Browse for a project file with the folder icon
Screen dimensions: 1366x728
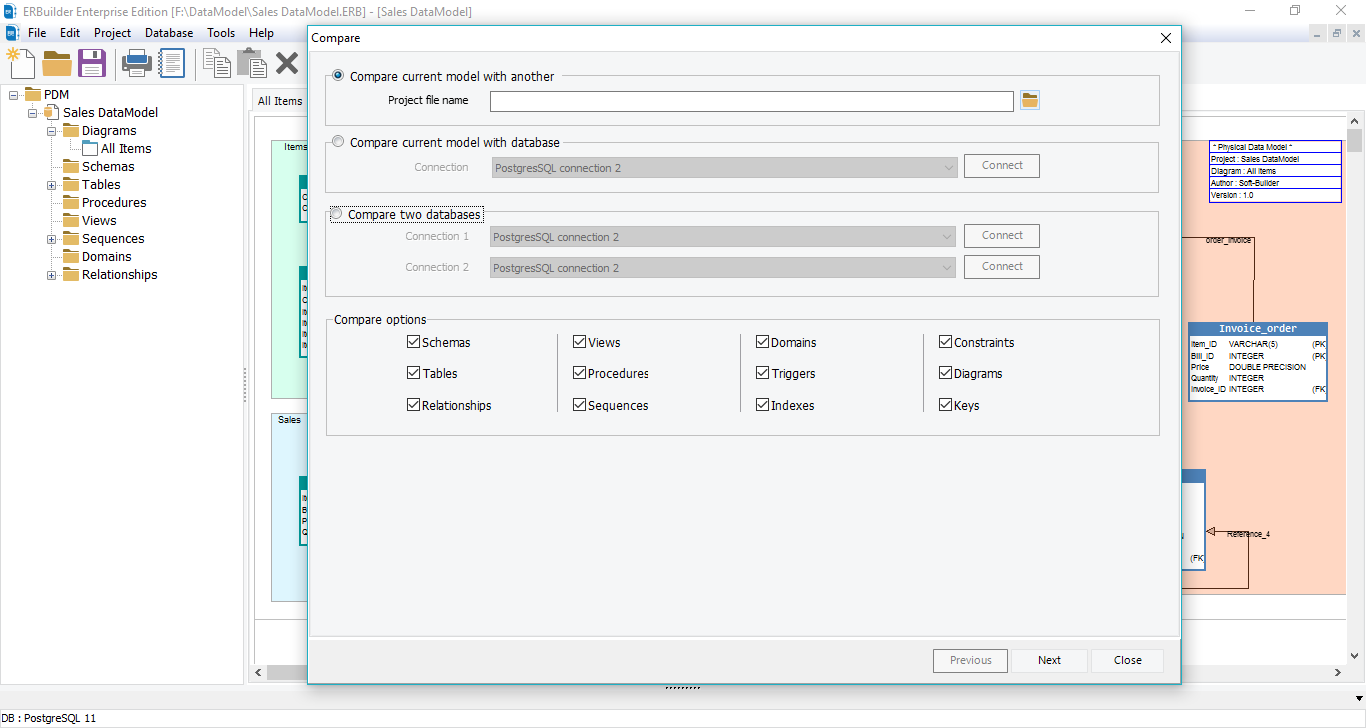point(1029,100)
